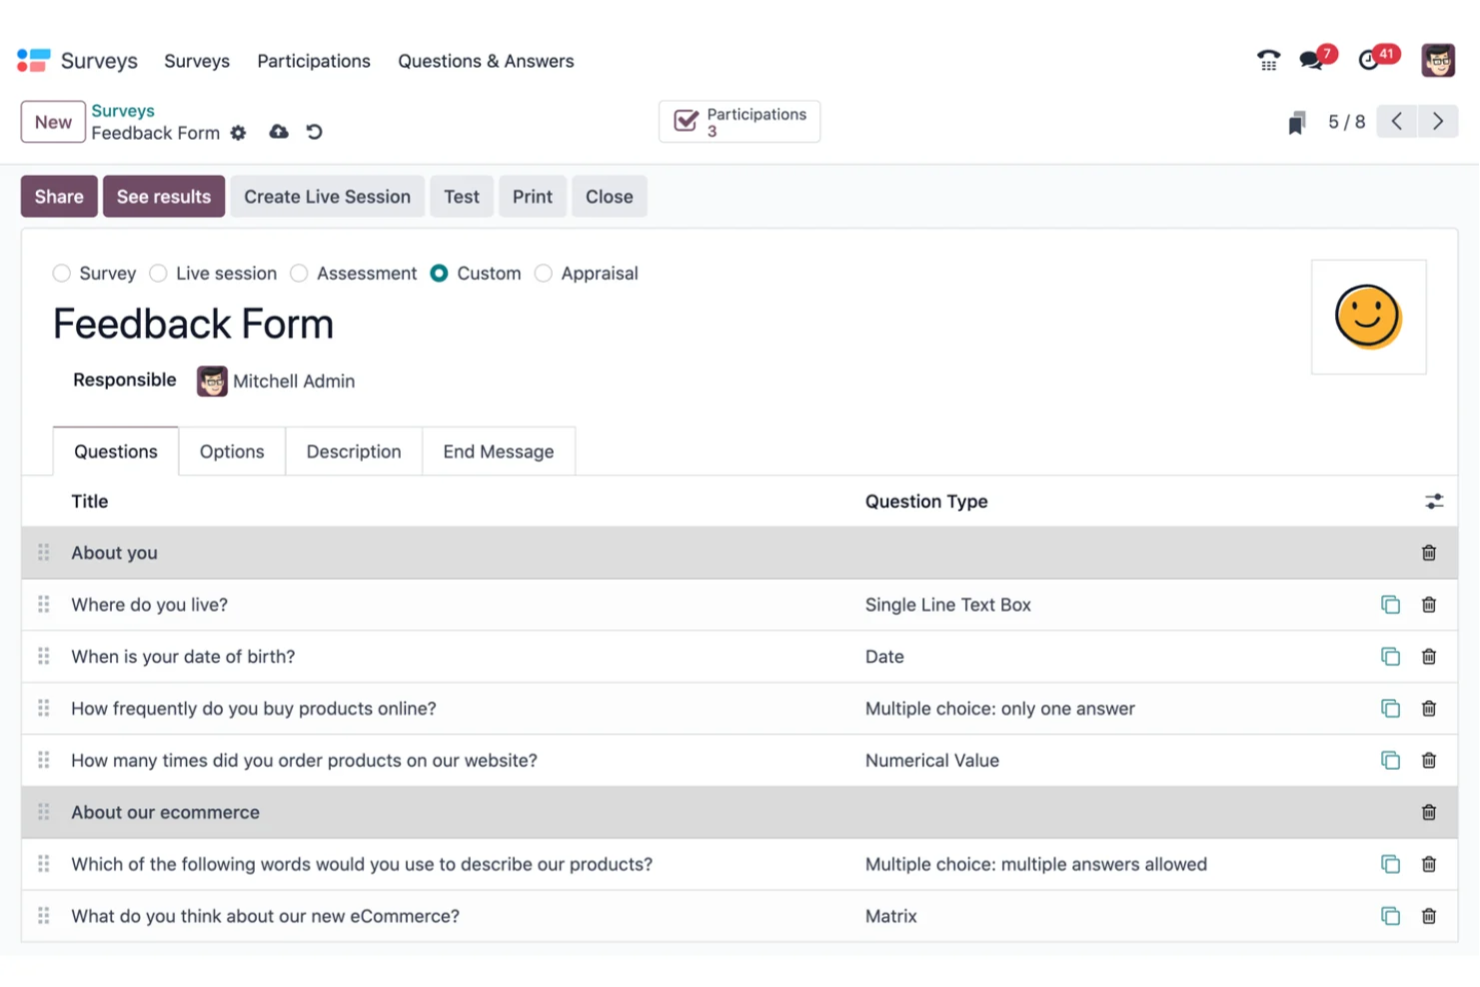Image resolution: width=1480 pixels, height=987 pixels.
Task: Go to the next record arrow
Action: 1438,122
